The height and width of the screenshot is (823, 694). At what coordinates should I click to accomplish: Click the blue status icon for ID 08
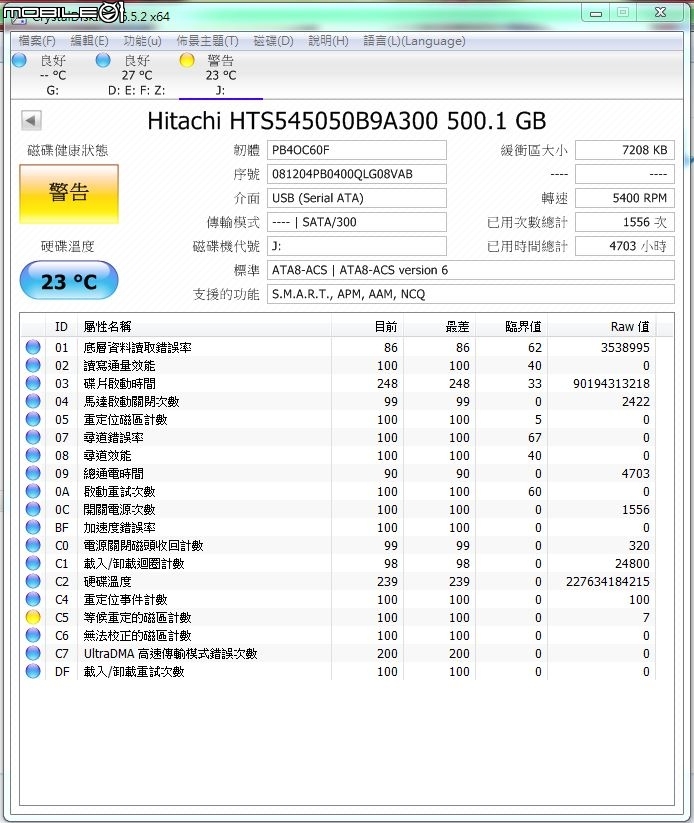tap(33, 455)
